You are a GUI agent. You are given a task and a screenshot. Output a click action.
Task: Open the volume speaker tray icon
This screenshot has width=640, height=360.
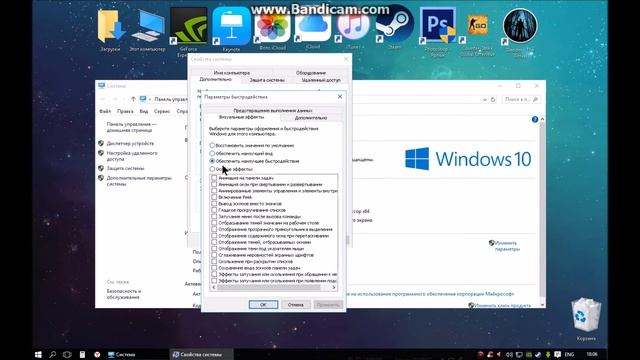pos(509,354)
